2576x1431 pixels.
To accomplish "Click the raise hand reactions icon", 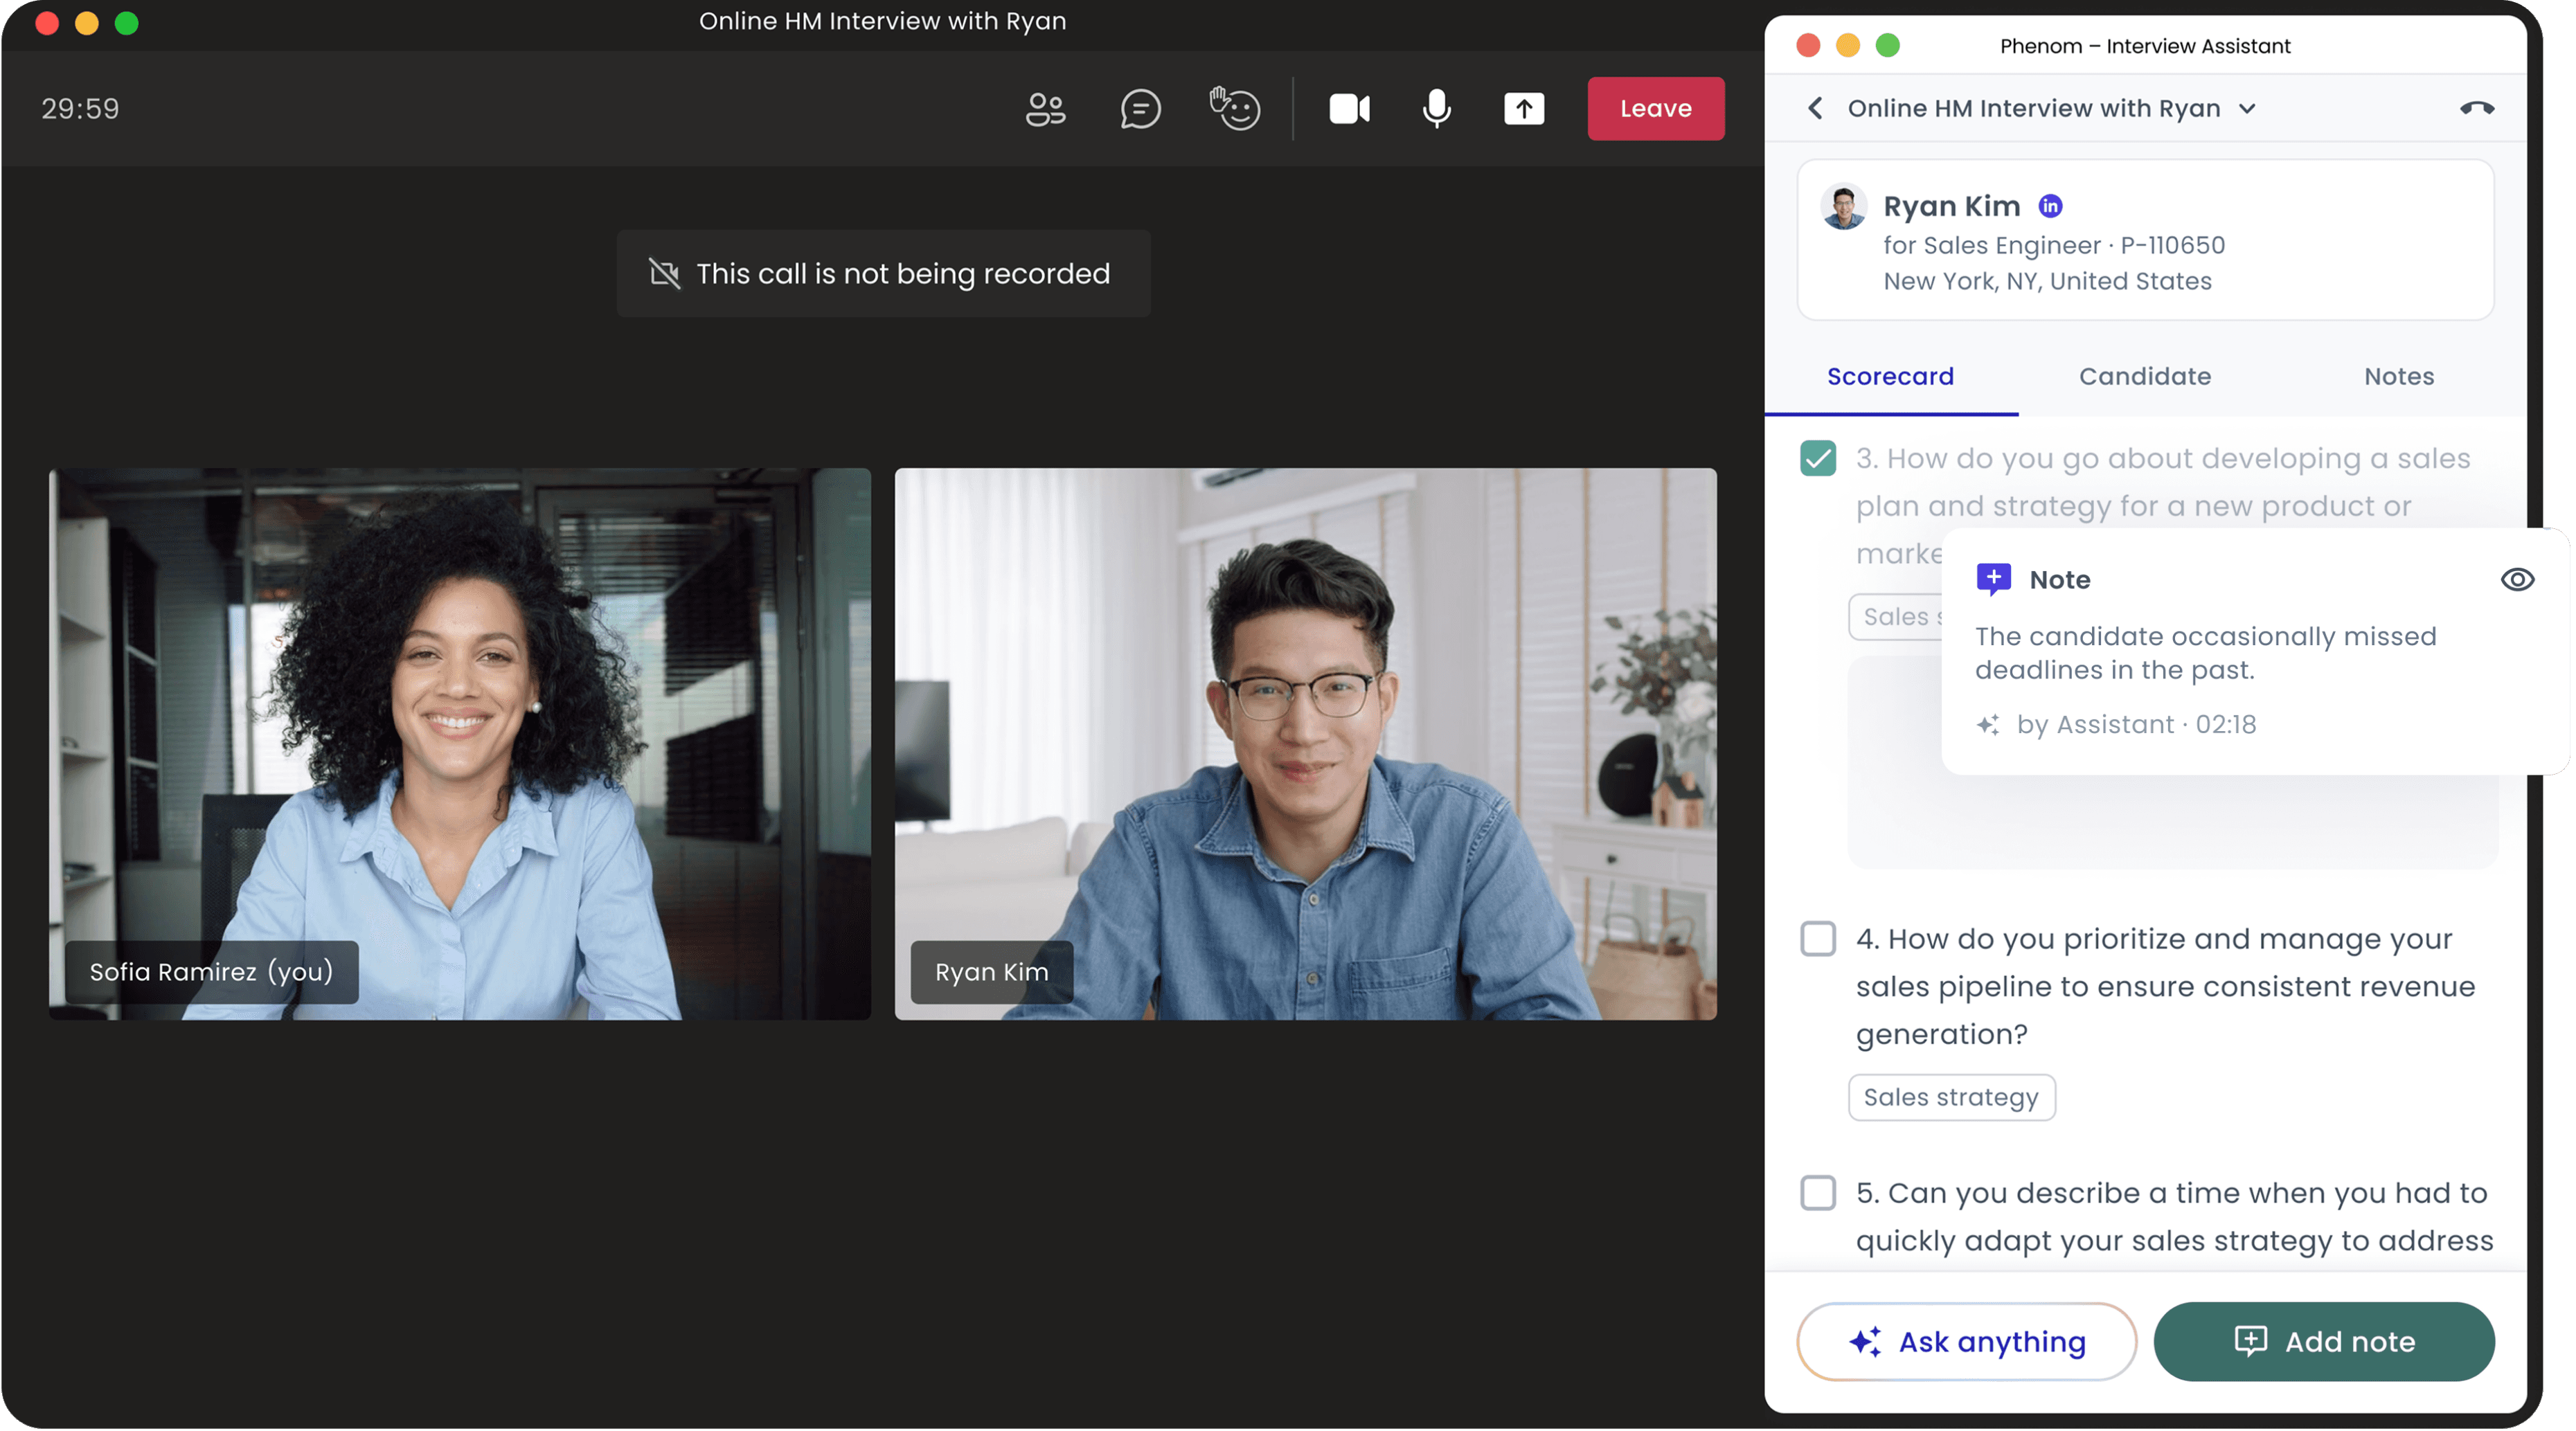I will point(1235,108).
